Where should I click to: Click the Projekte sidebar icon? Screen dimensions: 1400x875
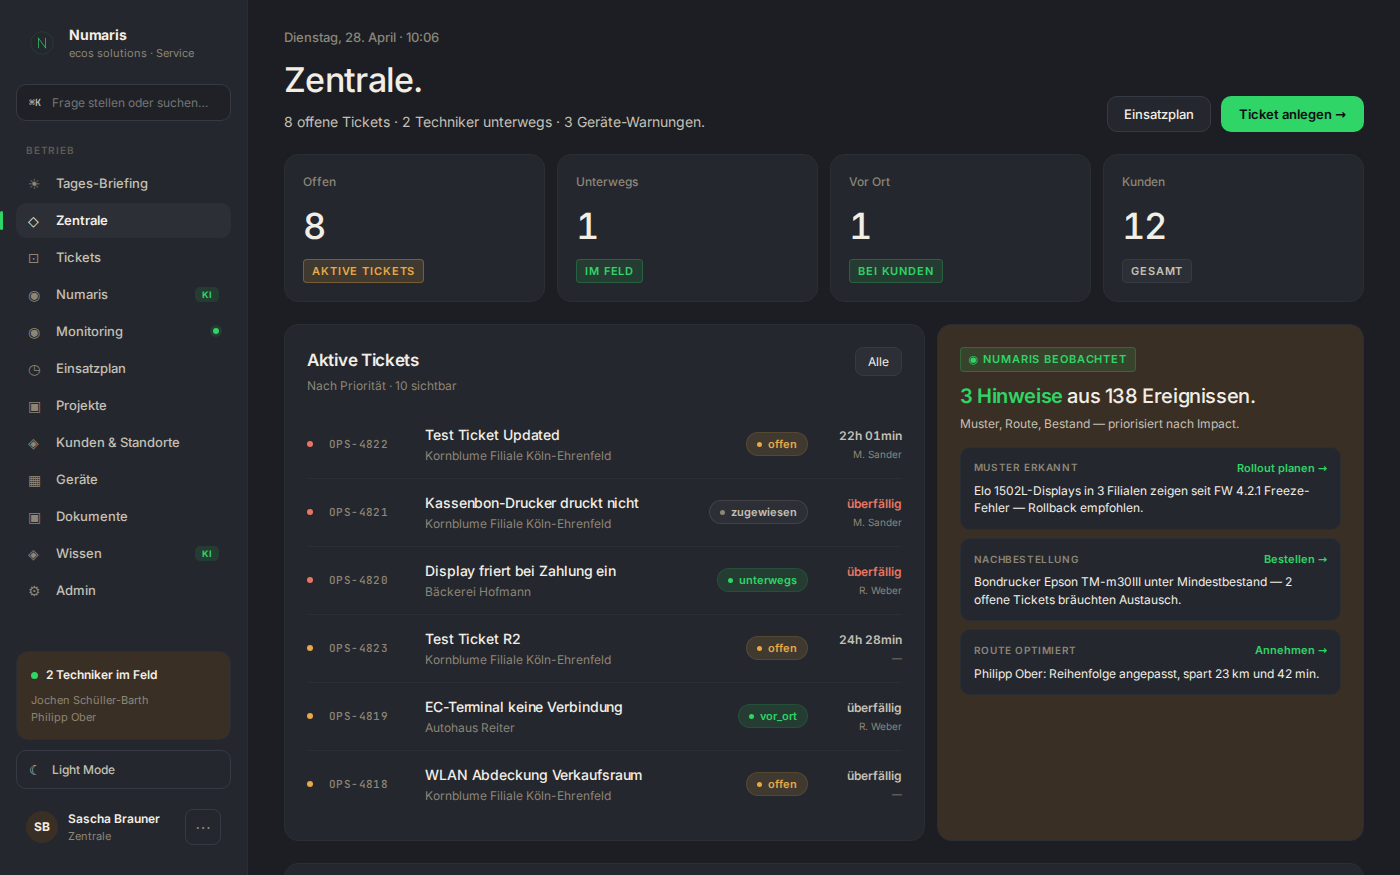click(x=34, y=406)
